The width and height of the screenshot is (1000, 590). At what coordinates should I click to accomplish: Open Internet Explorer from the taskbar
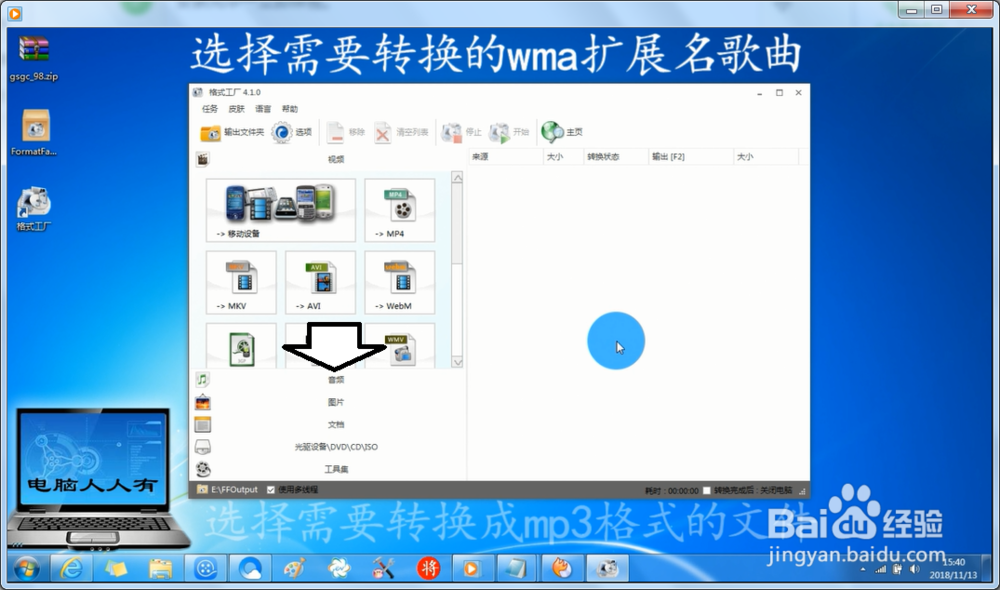(71, 568)
